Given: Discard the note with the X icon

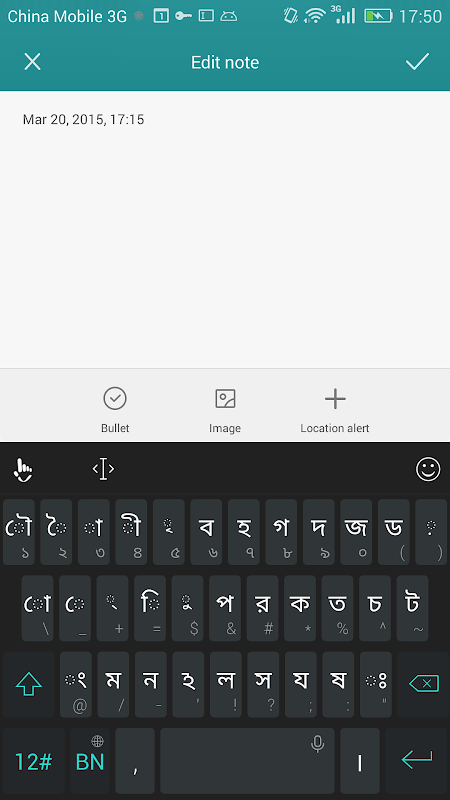Looking at the screenshot, I should [32, 62].
